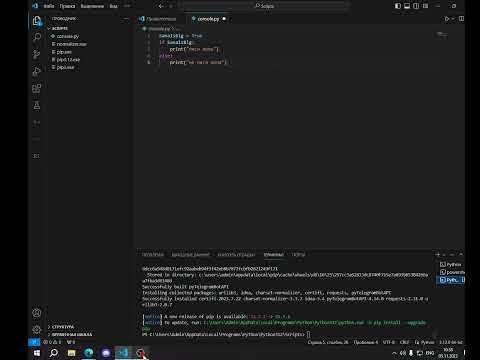Viewport: 480px width, 360px height.
Task: Click remote window indicator in status bar
Action: [x=34, y=342]
